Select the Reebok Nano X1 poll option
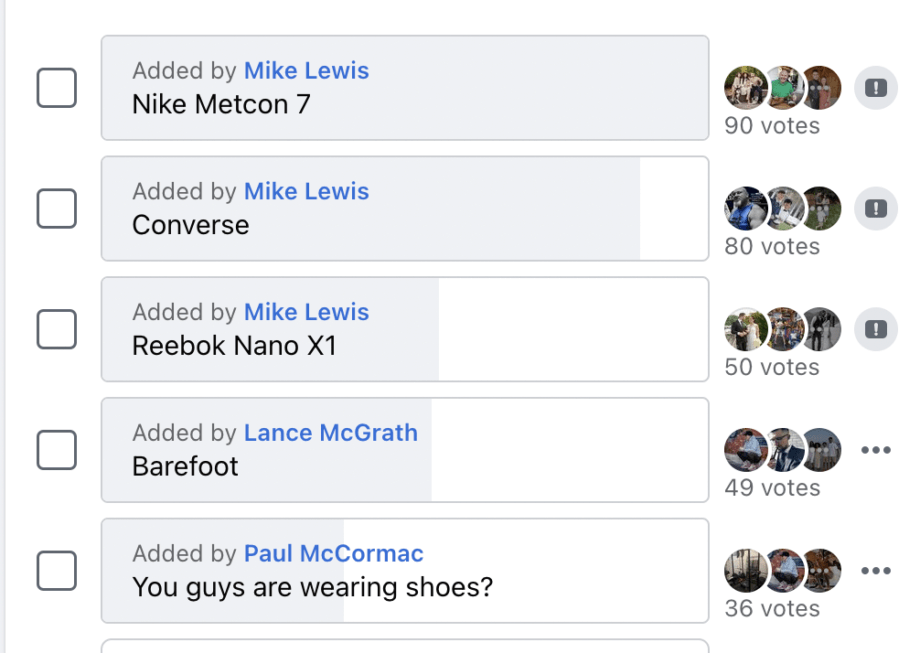920x653 pixels. point(404,329)
